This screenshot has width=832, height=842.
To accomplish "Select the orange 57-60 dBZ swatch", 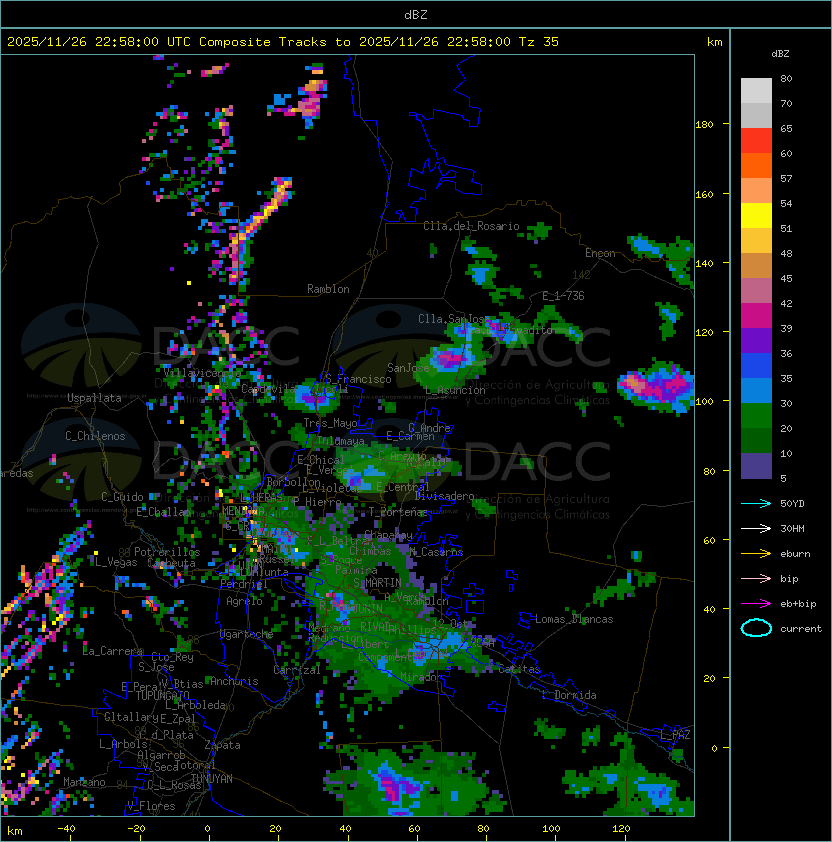I will (756, 166).
